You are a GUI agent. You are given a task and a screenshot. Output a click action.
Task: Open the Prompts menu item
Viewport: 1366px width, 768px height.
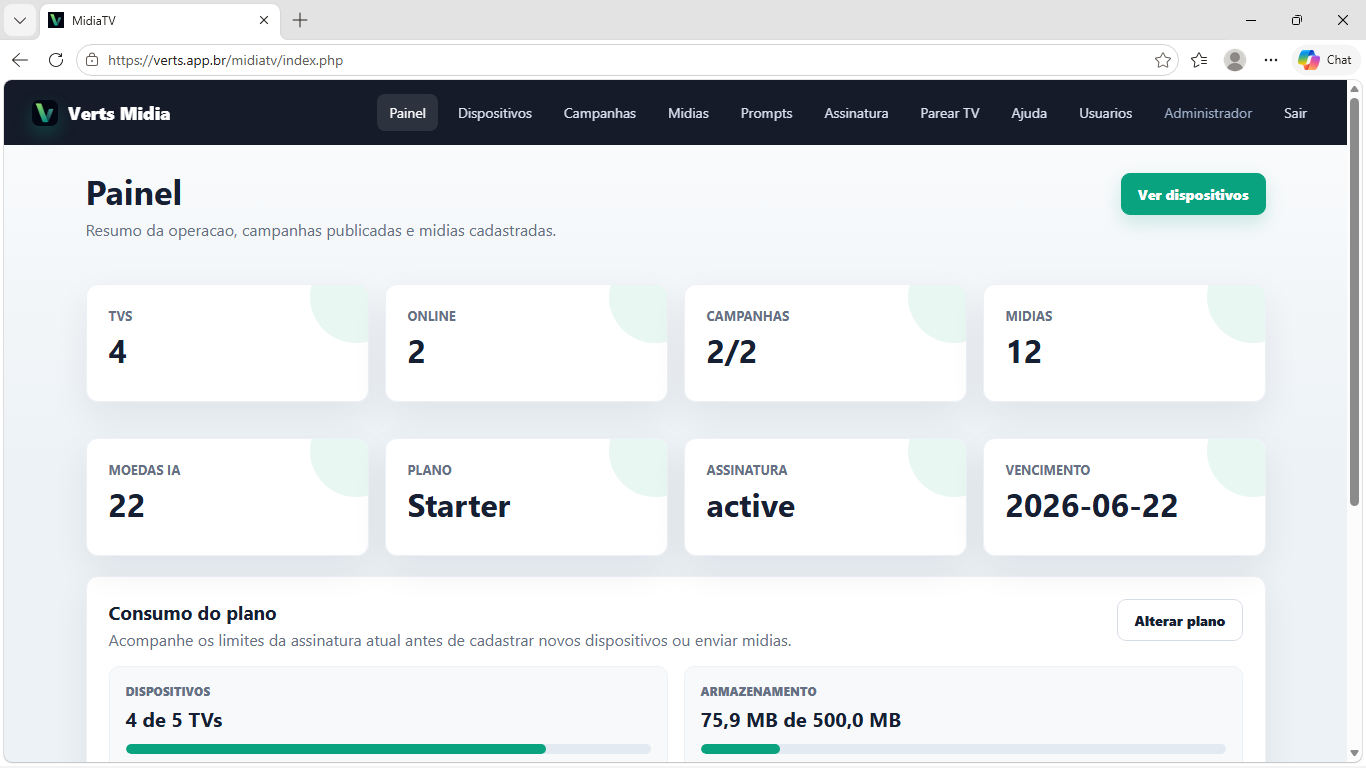tap(766, 113)
